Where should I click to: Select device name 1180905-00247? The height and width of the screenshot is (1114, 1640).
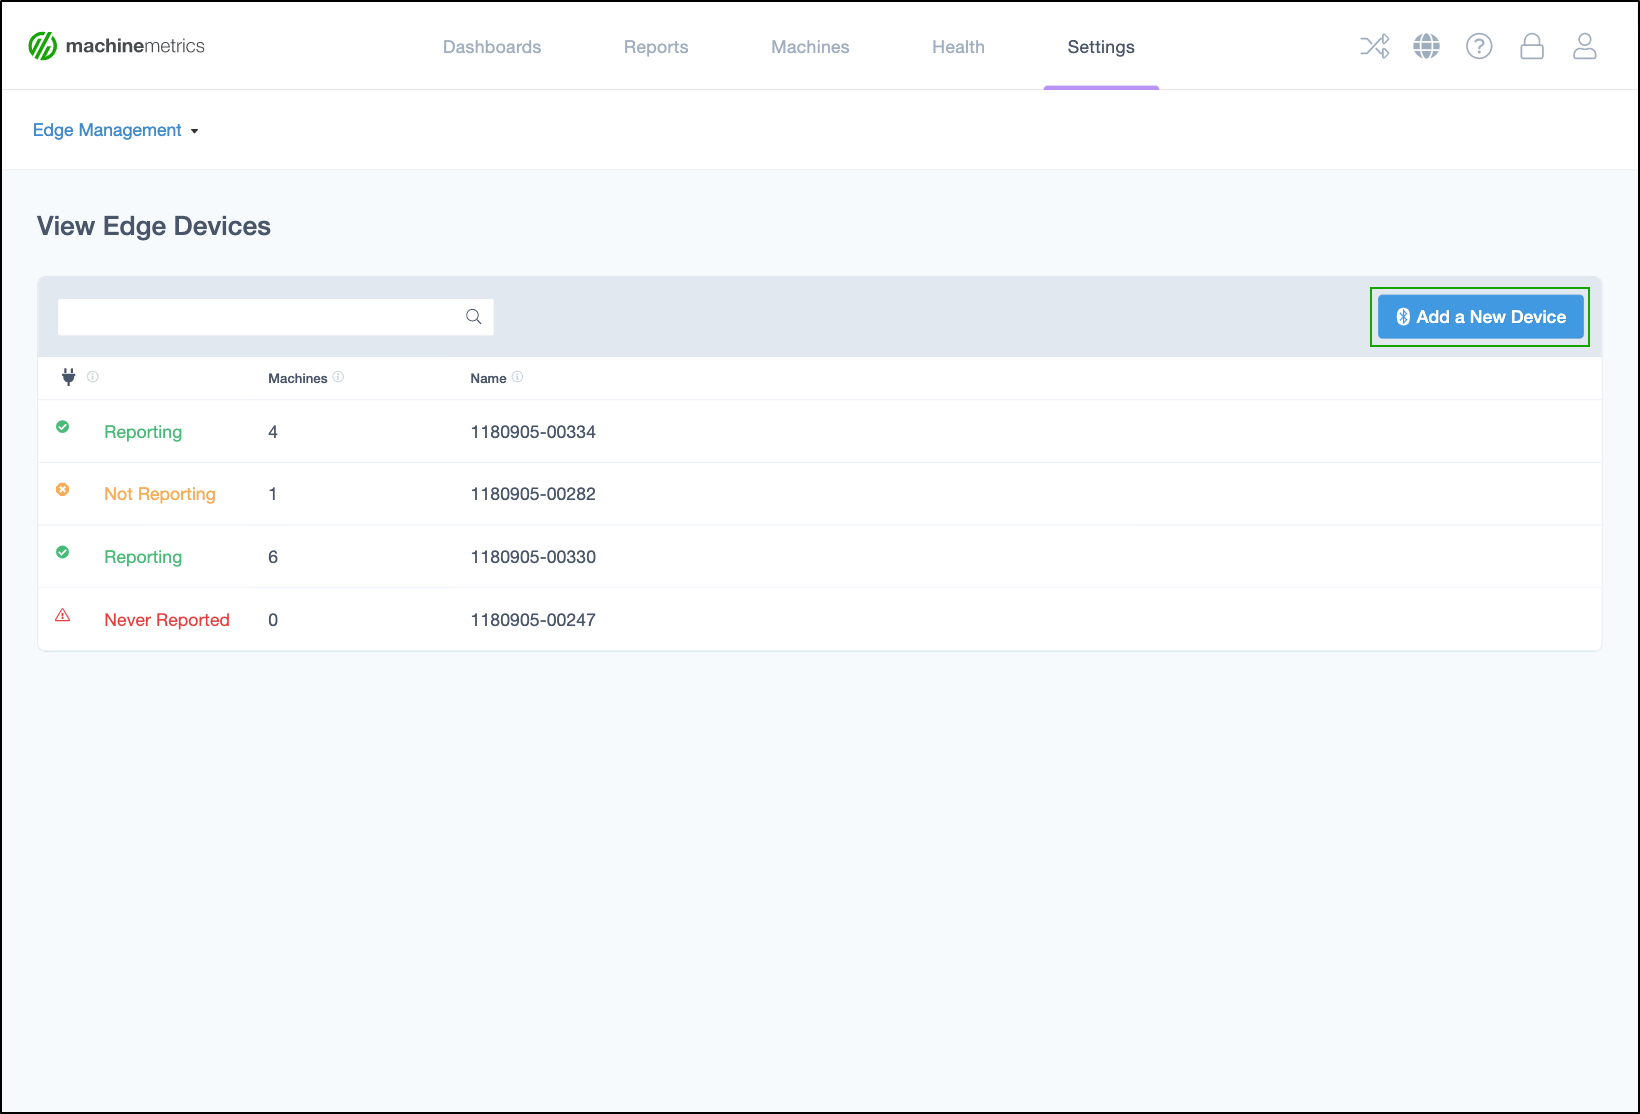[533, 620]
